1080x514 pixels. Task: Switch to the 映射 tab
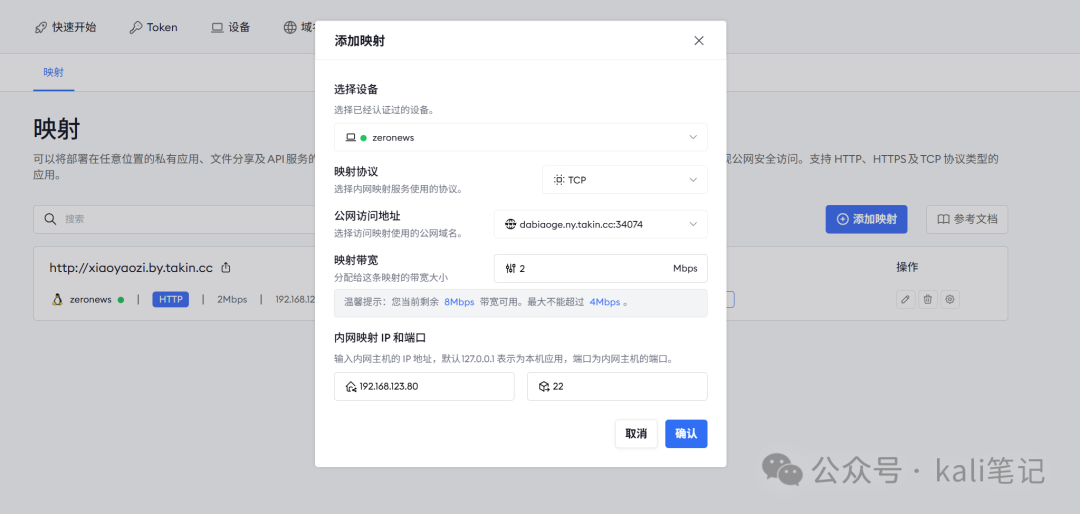(53, 73)
